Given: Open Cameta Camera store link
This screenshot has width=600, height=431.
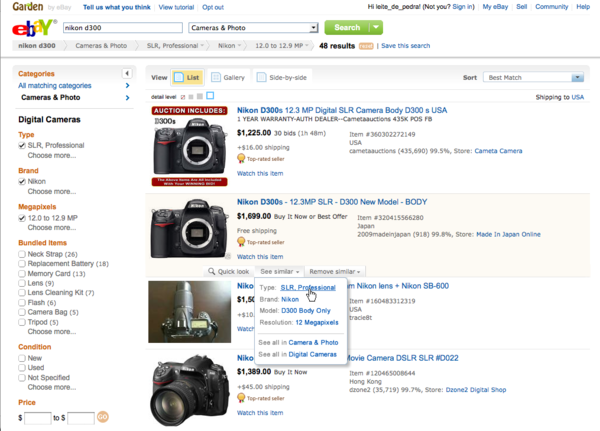Looking at the screenshot, I should pyautogui.click(x=498, y=151).
